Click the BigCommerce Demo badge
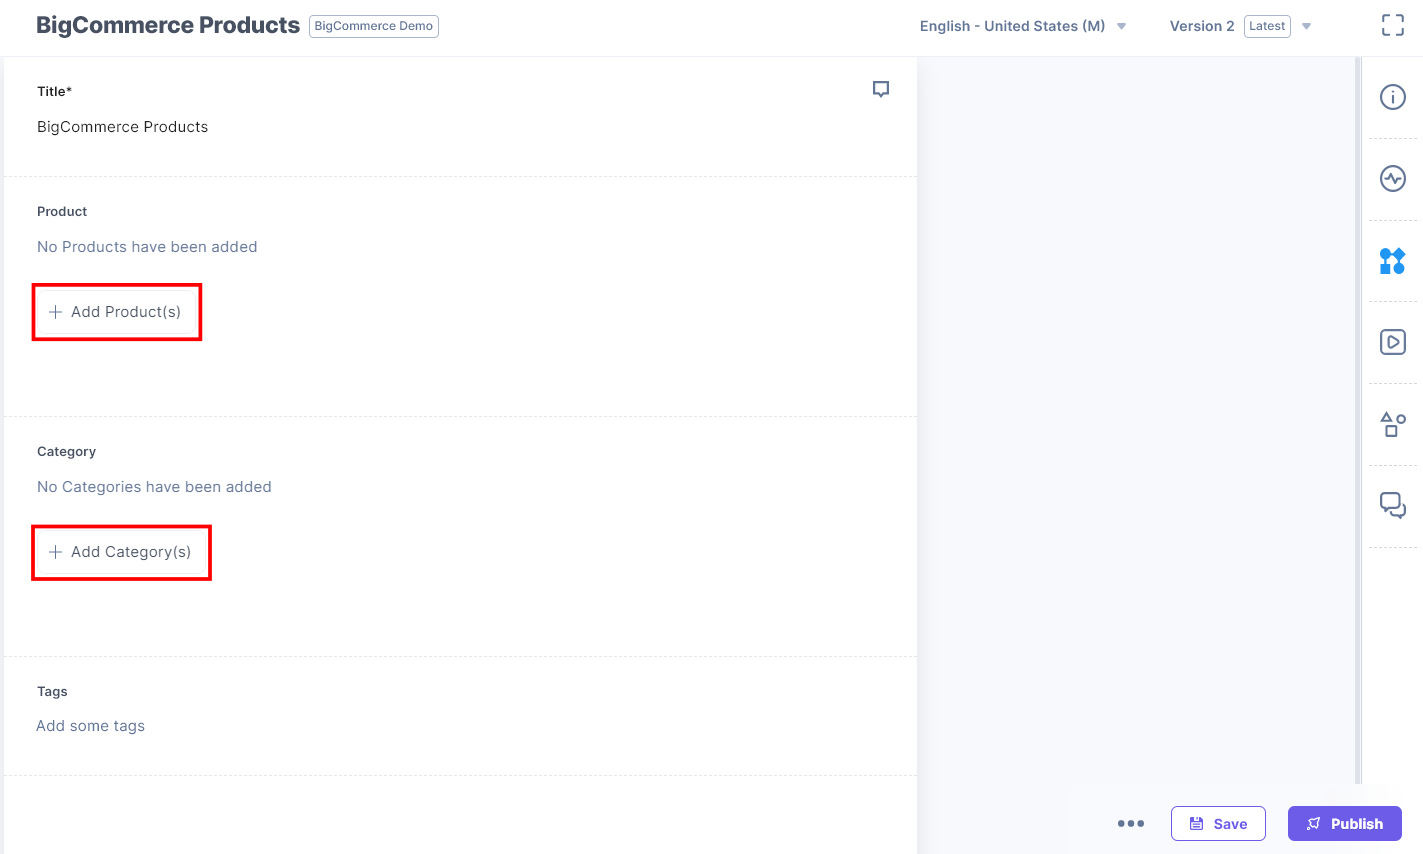This screenshot has height=854, width=1423. [374, 26]
